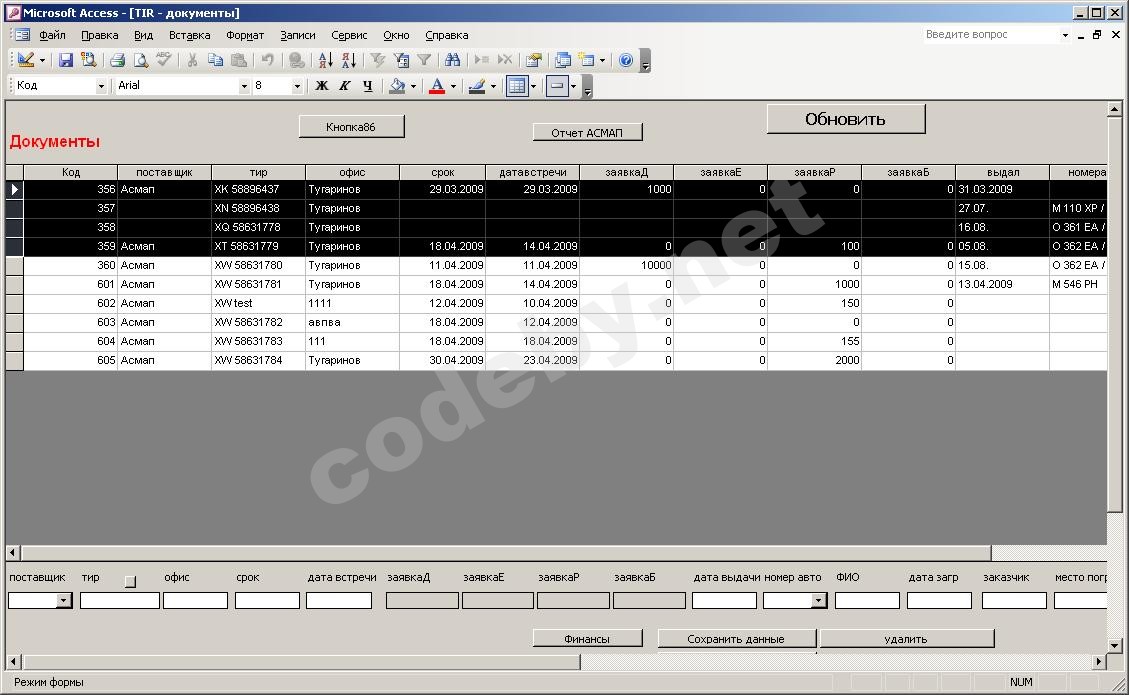Screen dimensions: 1129x695
Task: Click cell XW 58631781 in тир column
Action: (258, 284)
